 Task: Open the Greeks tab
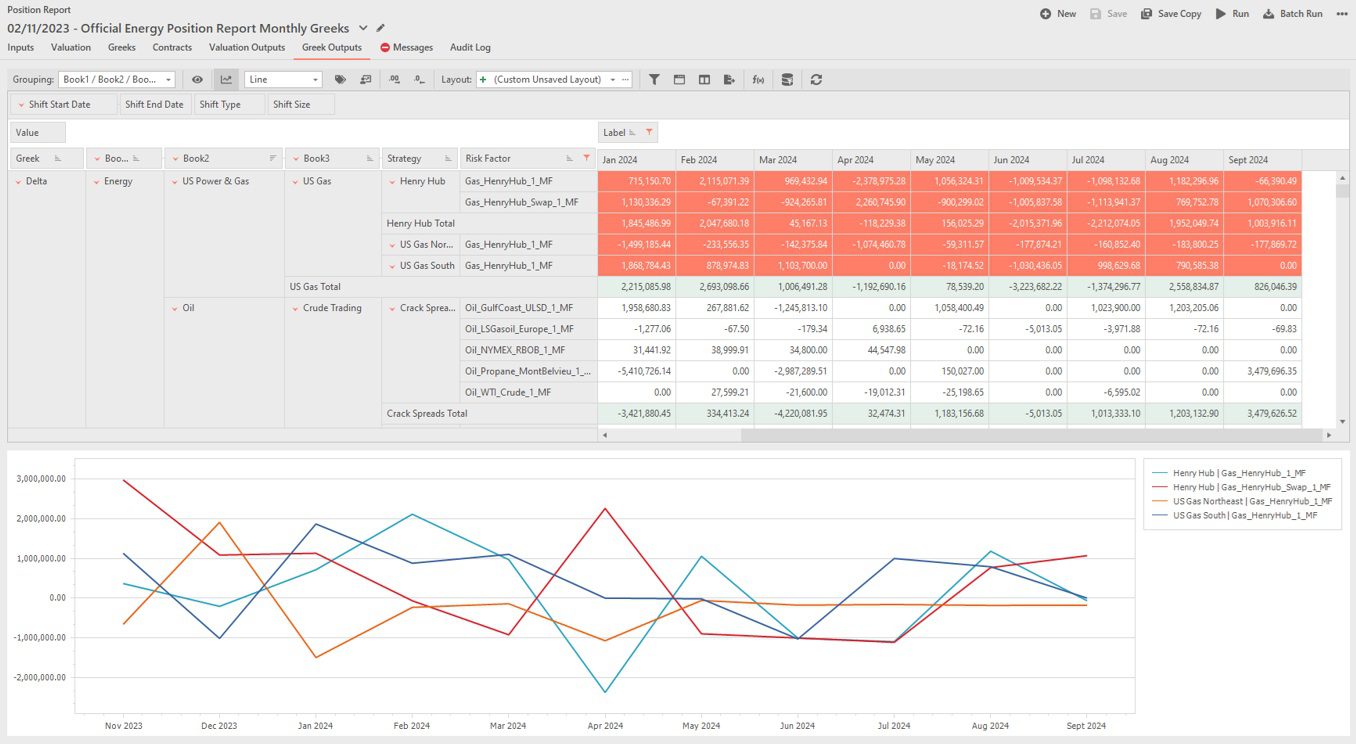[x=122, y=47]
